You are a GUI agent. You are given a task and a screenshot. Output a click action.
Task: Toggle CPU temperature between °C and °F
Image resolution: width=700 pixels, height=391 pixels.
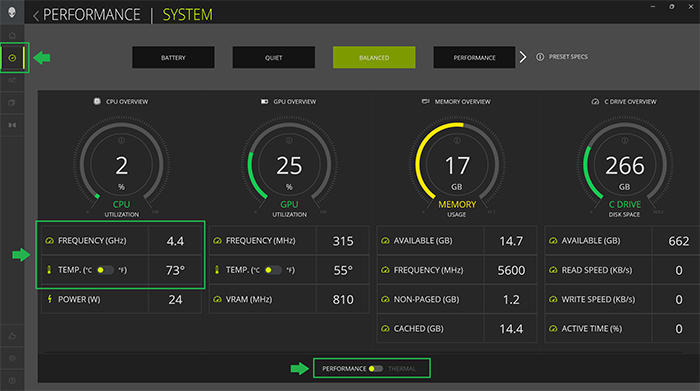coord(105,270)
